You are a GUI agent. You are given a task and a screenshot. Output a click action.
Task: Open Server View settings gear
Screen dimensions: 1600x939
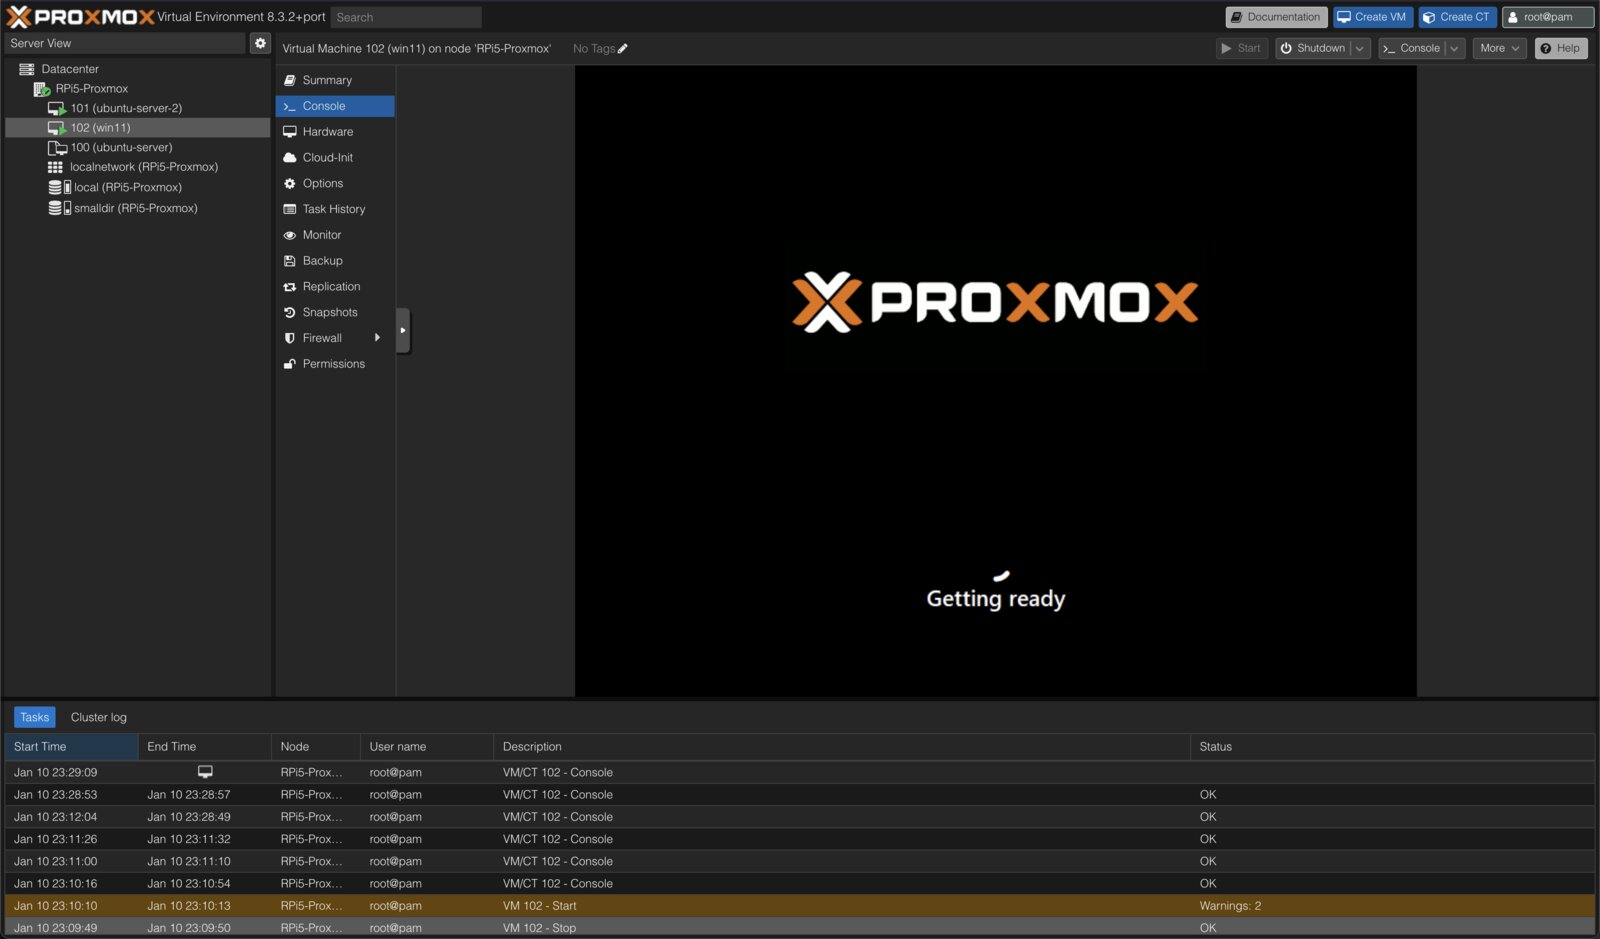click(260, 43)
